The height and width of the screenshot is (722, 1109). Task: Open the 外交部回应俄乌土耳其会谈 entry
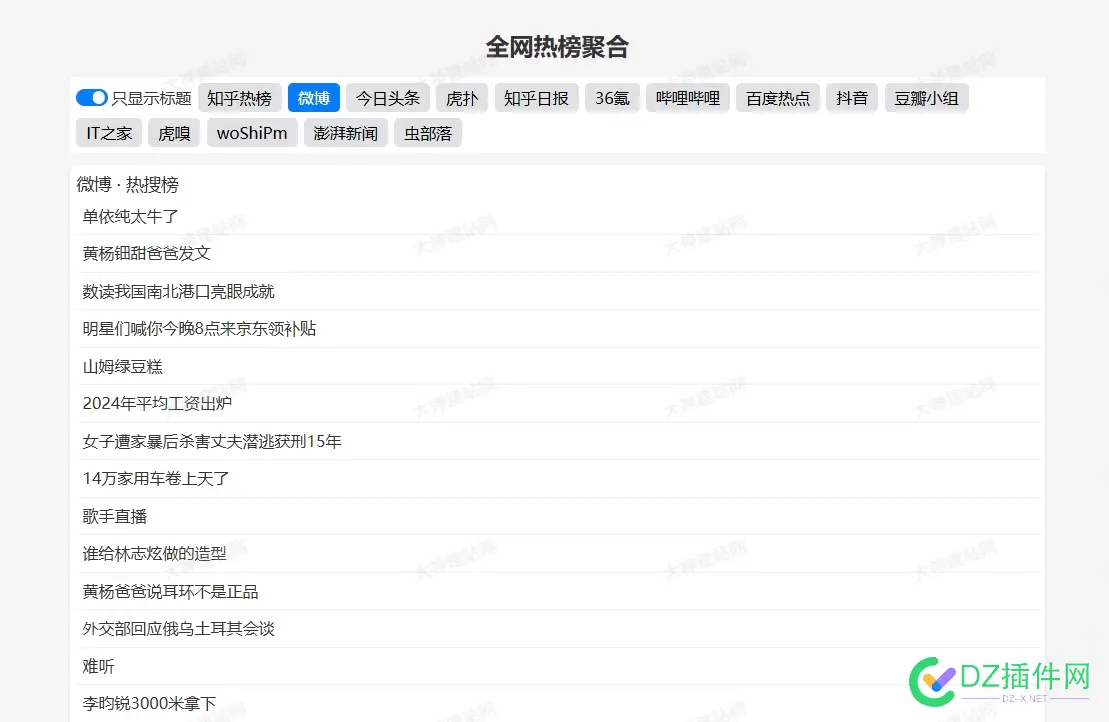click(x=557, y=629)
